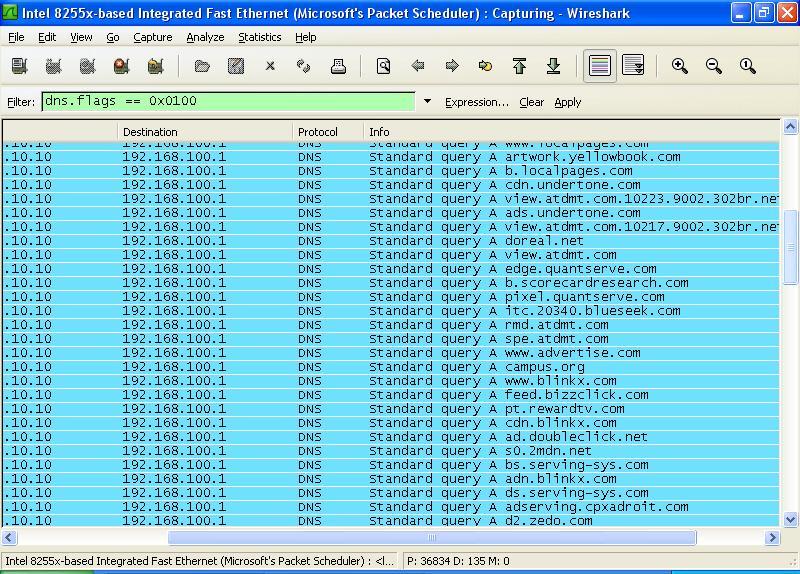The width and height of the screenshot is (800, 574).
Task: Click the display filter input field
Action: (228, 102)
